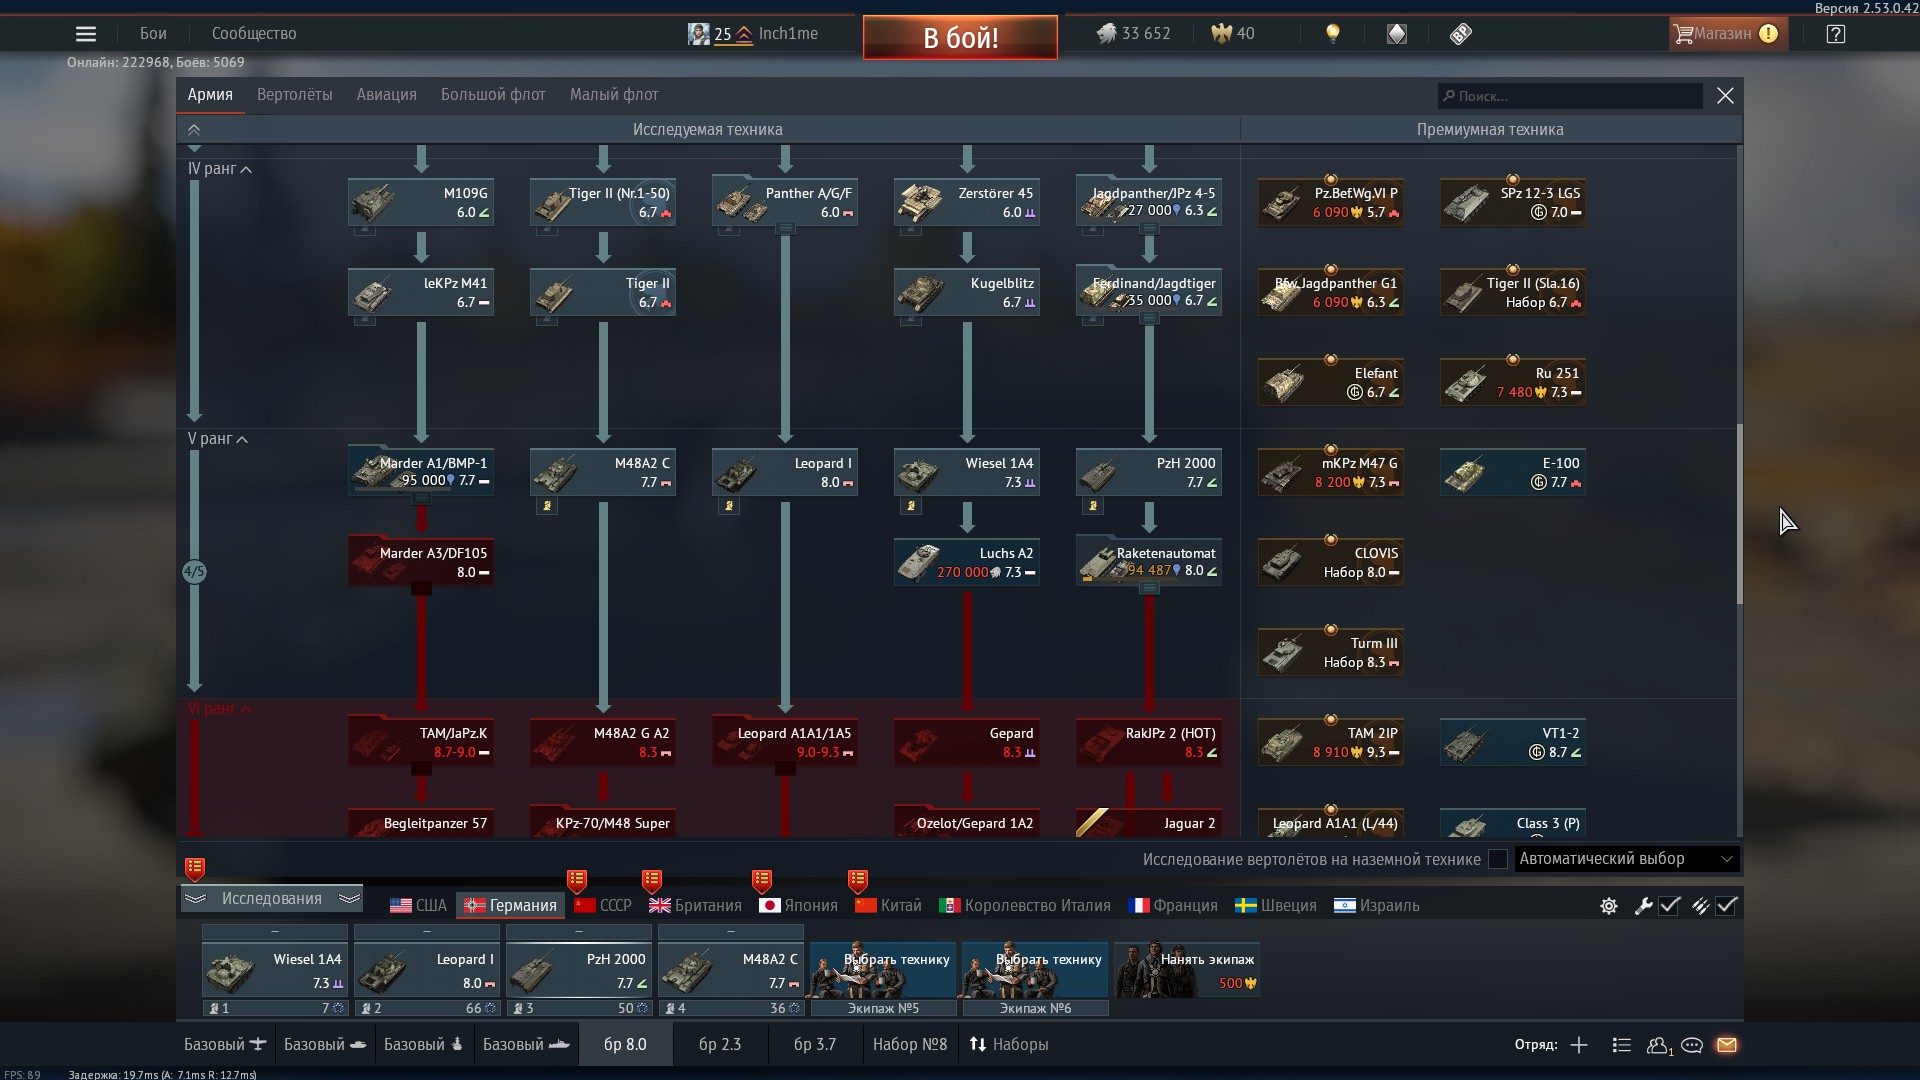Open the chat bubble icon
The image size is (1920, 1080).
click(1692, 1045)
